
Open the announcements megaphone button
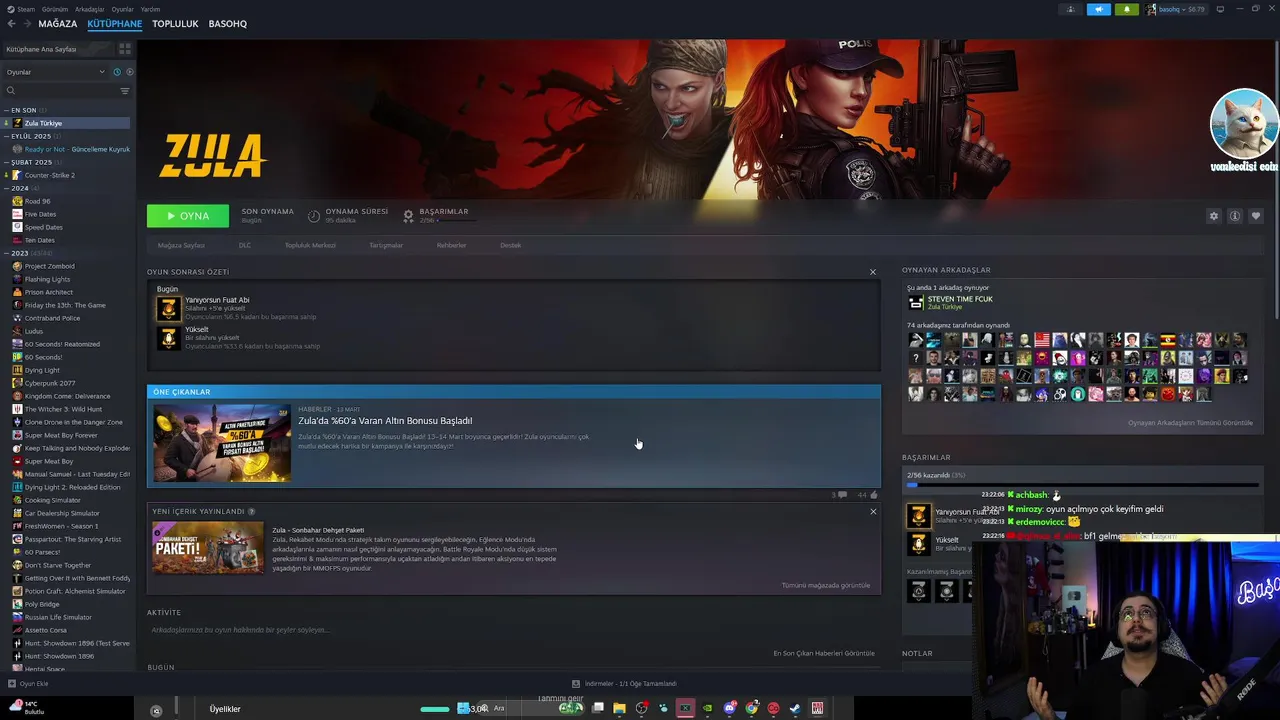coord(1098,9)
